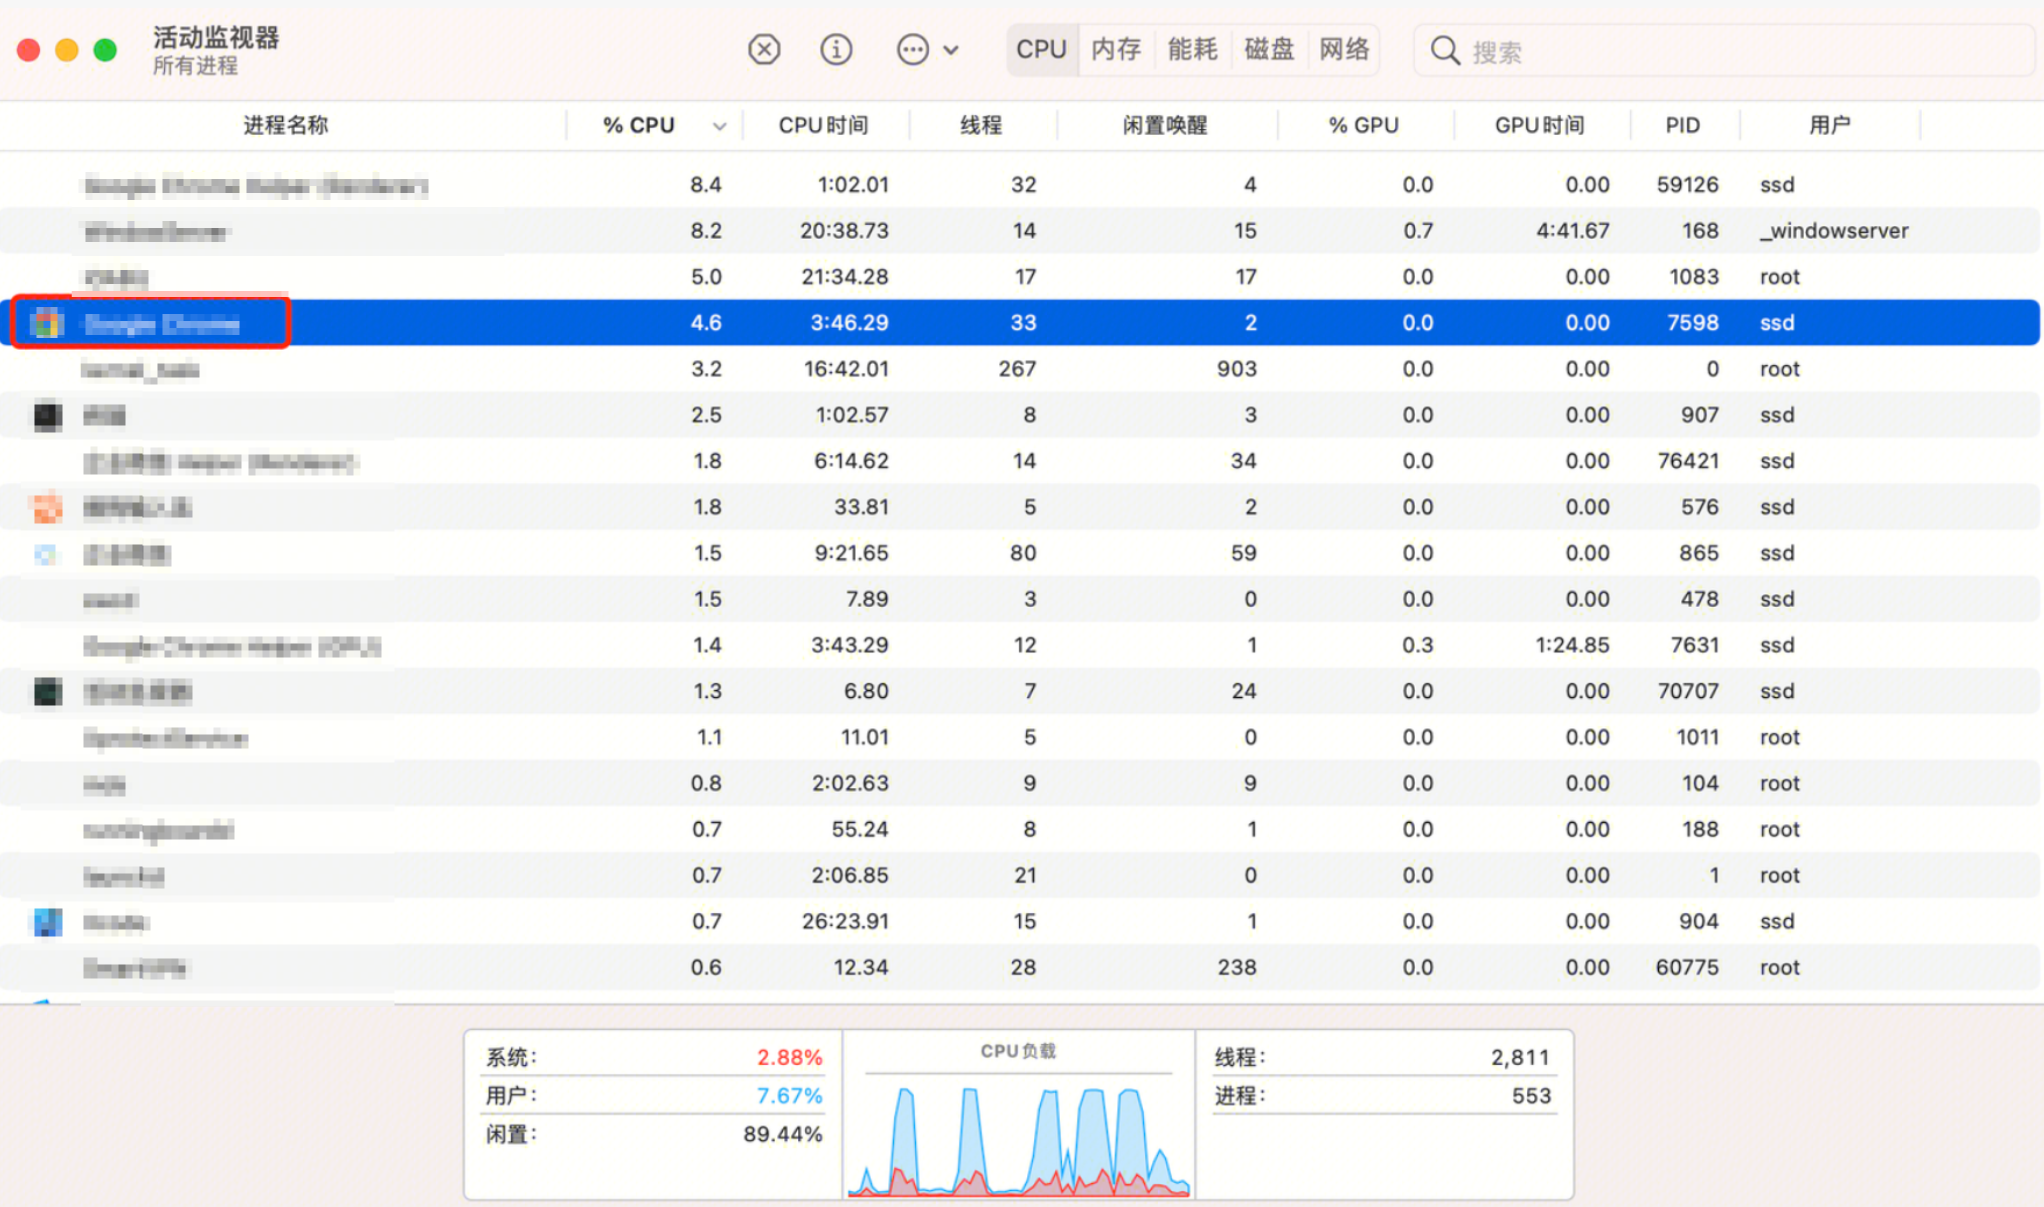
Task: Click the ellipsis more-options icon
Action: click(x=912, y=49)
